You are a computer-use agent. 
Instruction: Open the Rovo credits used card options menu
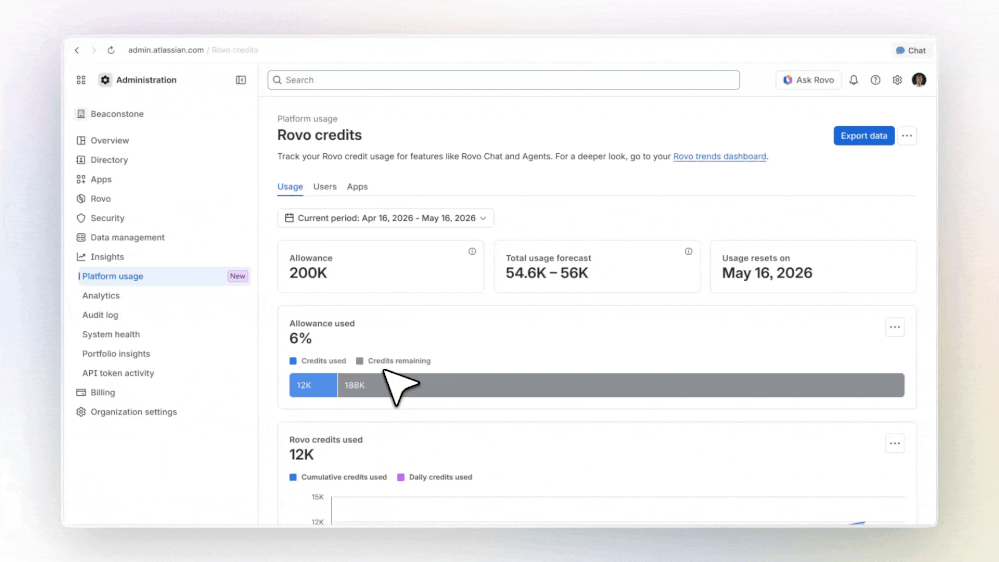click(x=895, y=443)
